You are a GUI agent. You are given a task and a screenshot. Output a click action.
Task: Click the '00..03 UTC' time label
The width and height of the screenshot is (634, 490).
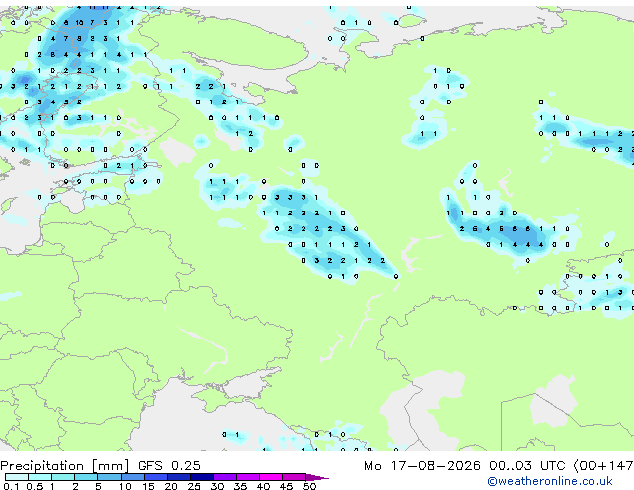pos(527,466)
